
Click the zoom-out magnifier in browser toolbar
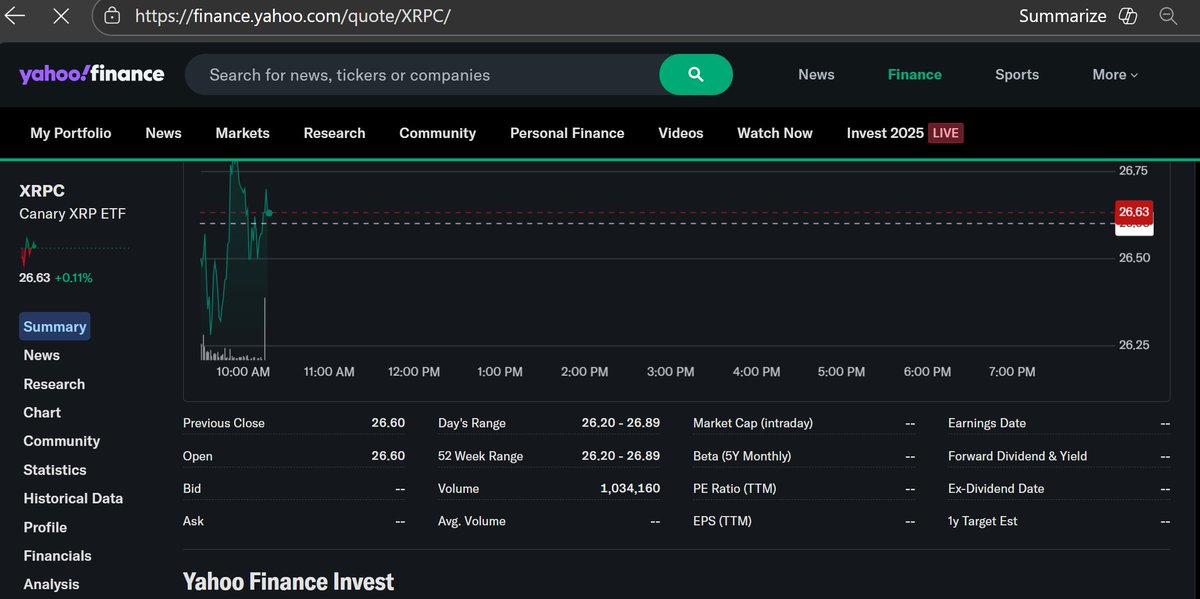1170,16
